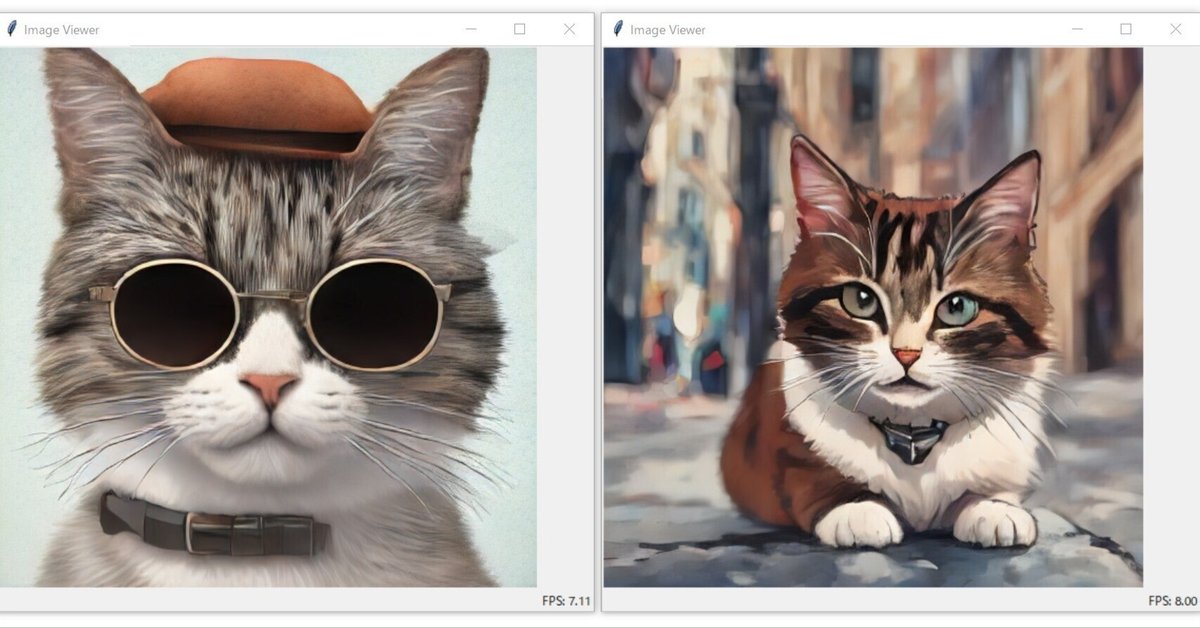Minimize the right Image Viewer window

(x=1077, y=29)
